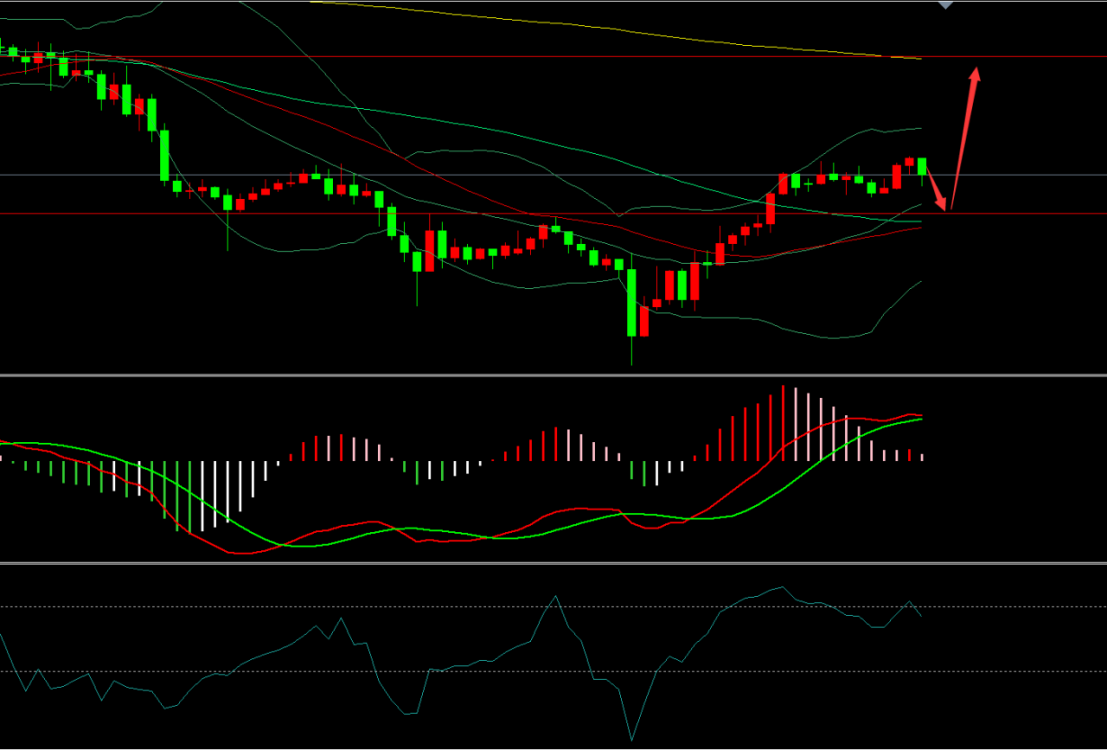Select the grey horizontal current price line
The image size is (1108, 750).
click(x=554, y=175)
